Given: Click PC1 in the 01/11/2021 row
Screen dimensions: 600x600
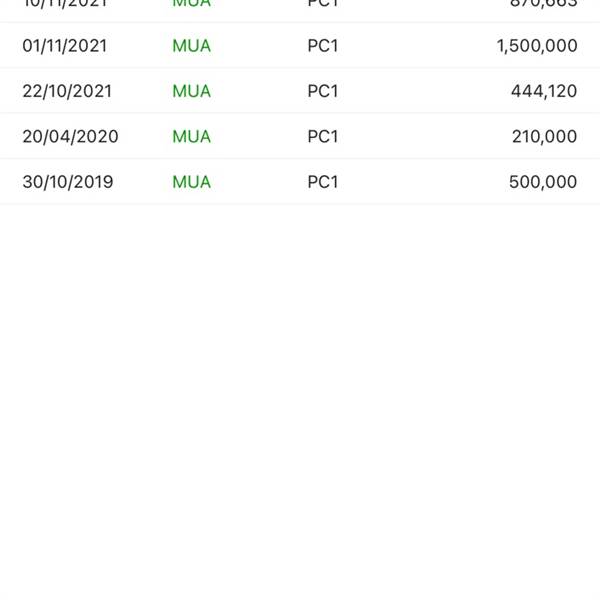Looking at the screenshot, I should point(323,46).
